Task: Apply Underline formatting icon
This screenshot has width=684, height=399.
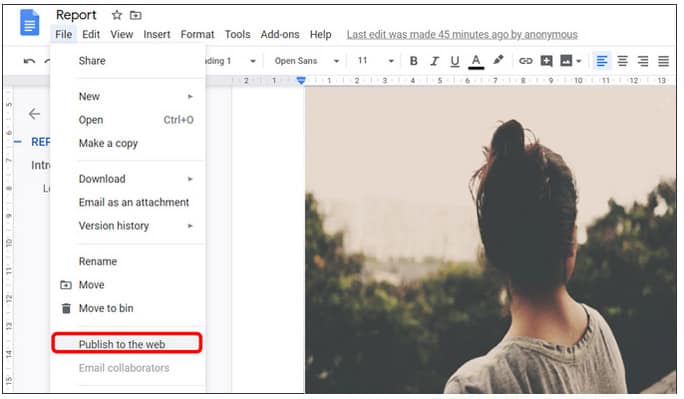Action: pyautogui.click(x=455, y=61)
